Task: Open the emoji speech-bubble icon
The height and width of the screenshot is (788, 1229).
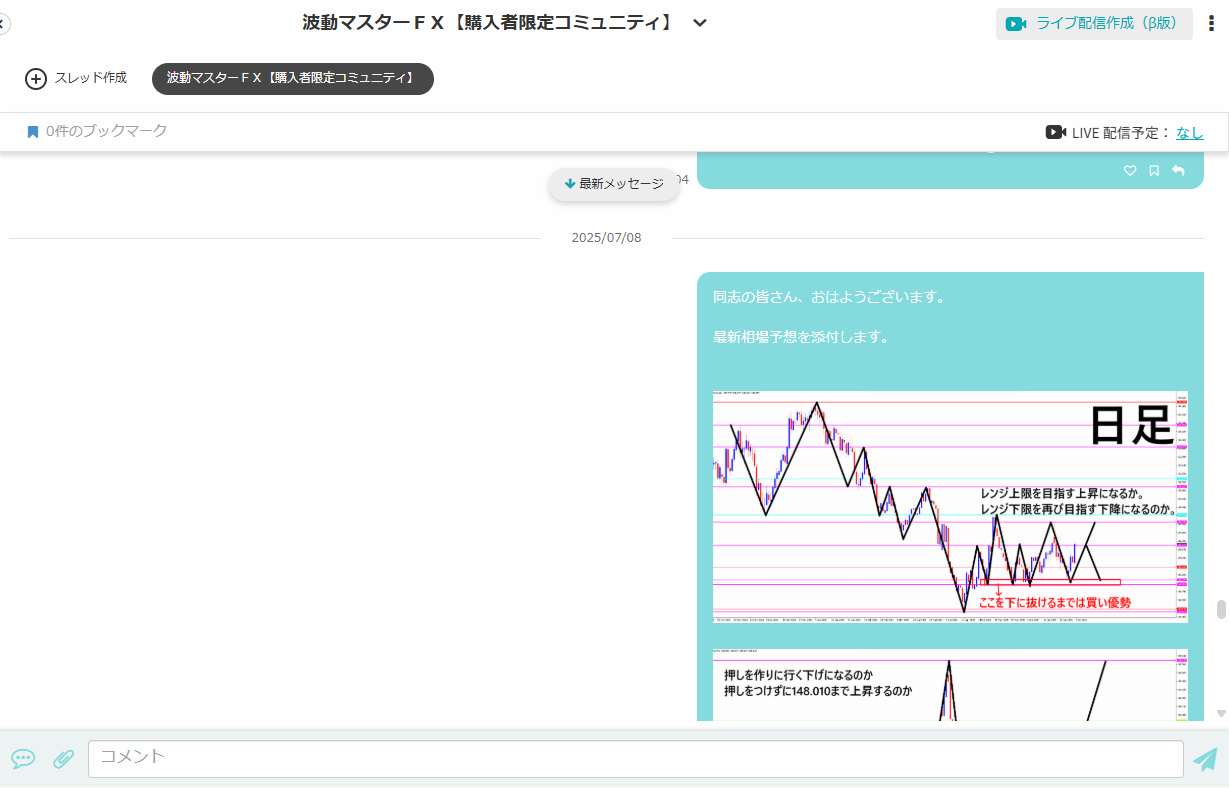Action: tap(23, 760)
